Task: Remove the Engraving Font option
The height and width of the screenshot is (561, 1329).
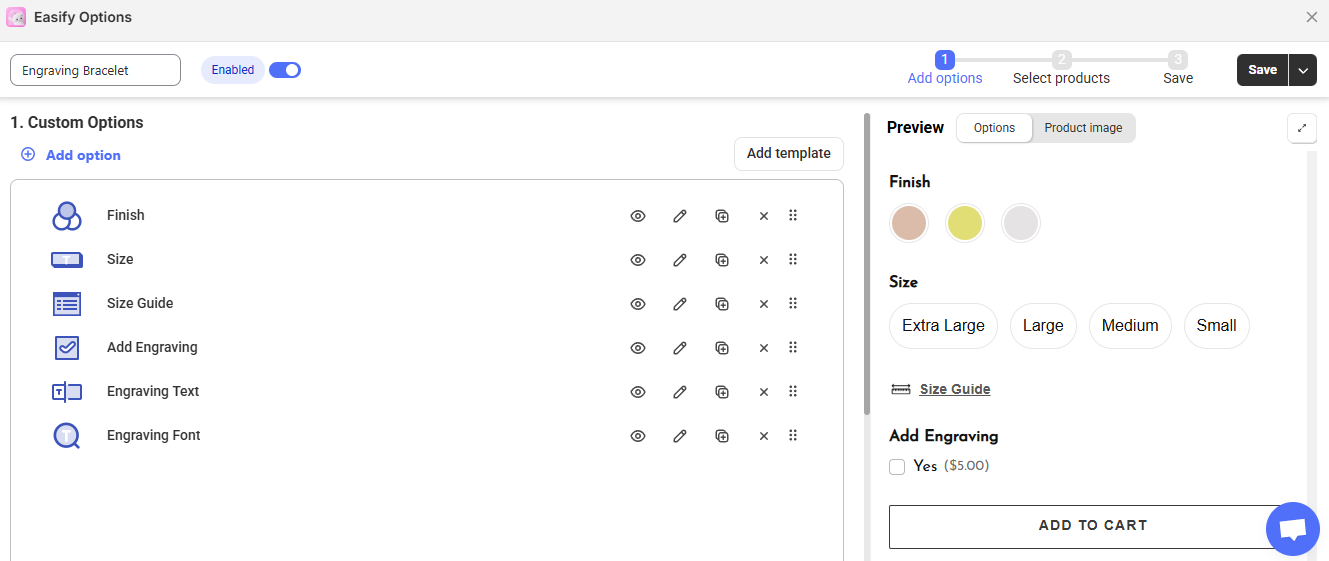Action: pos(764,436)
